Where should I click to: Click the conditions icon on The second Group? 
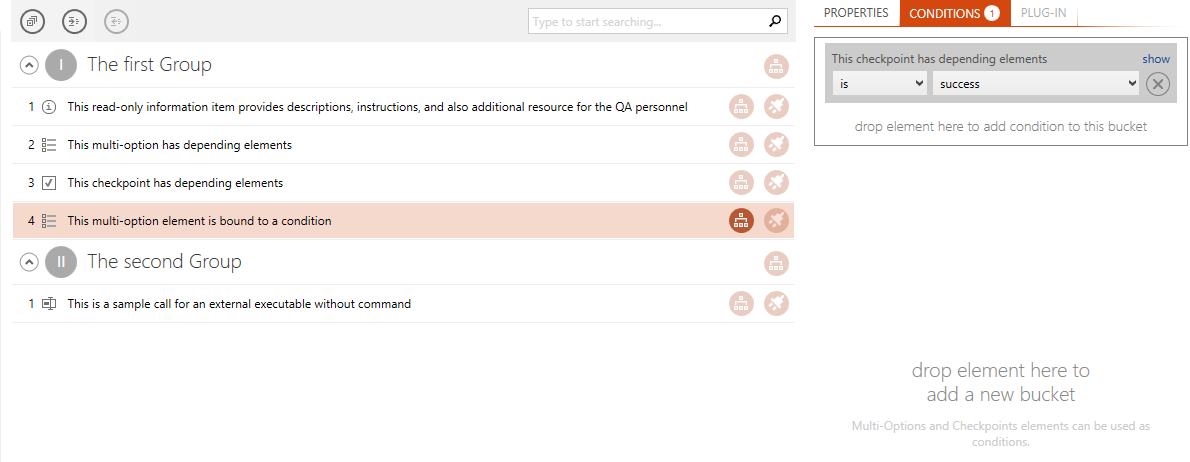point(776,263)
